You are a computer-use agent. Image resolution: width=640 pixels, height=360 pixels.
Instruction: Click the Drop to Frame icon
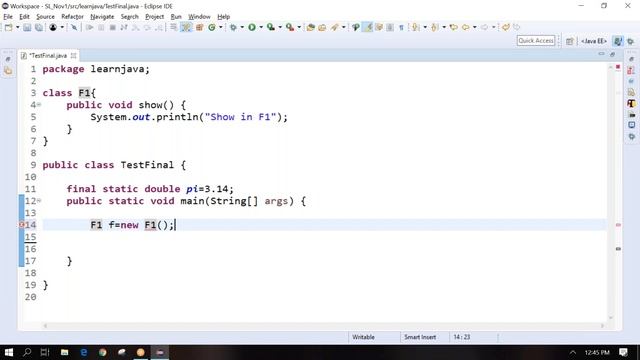tap(173, 27)
